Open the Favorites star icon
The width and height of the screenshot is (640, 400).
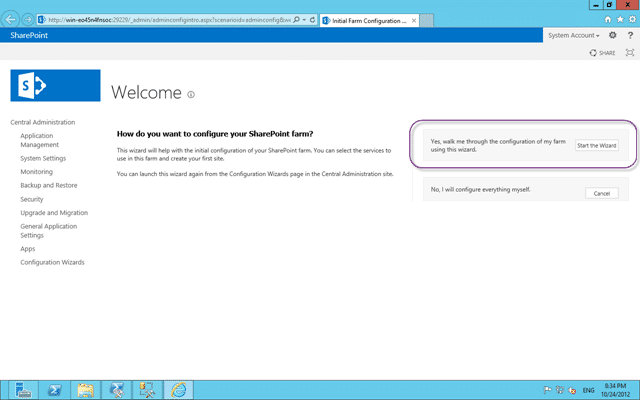[x=620, y=19]
